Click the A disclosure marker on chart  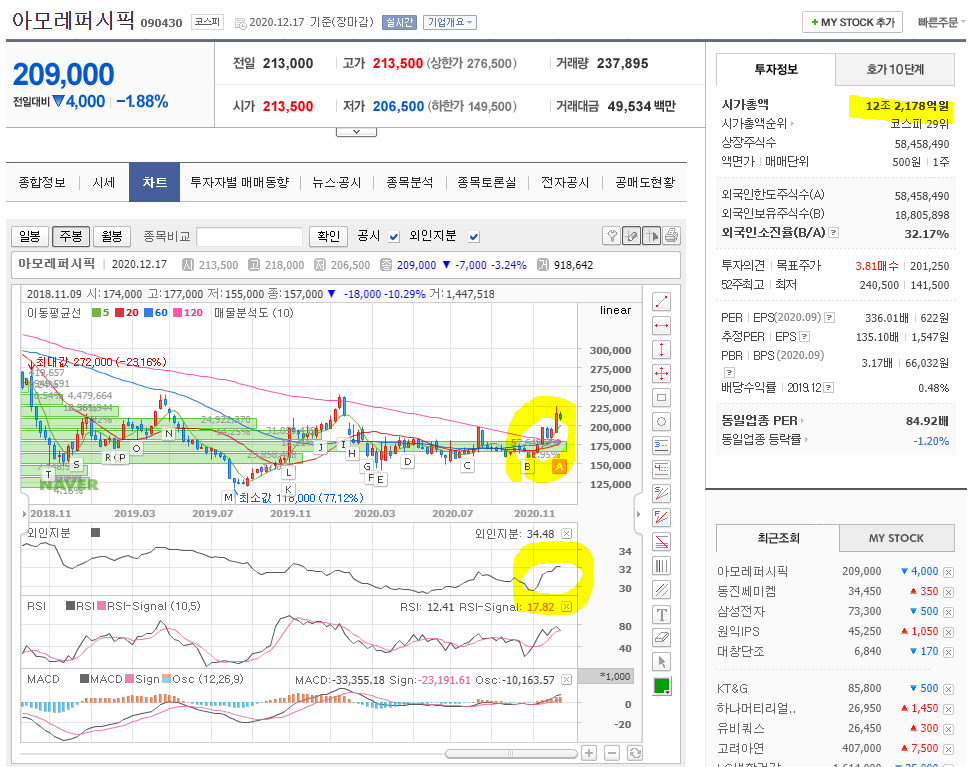pyautogui.click(x=559, y=466)
